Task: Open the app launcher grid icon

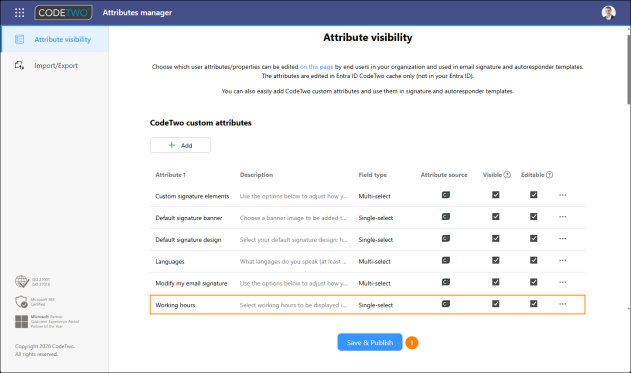Action: pyautogui.click(x=19, y=12)
